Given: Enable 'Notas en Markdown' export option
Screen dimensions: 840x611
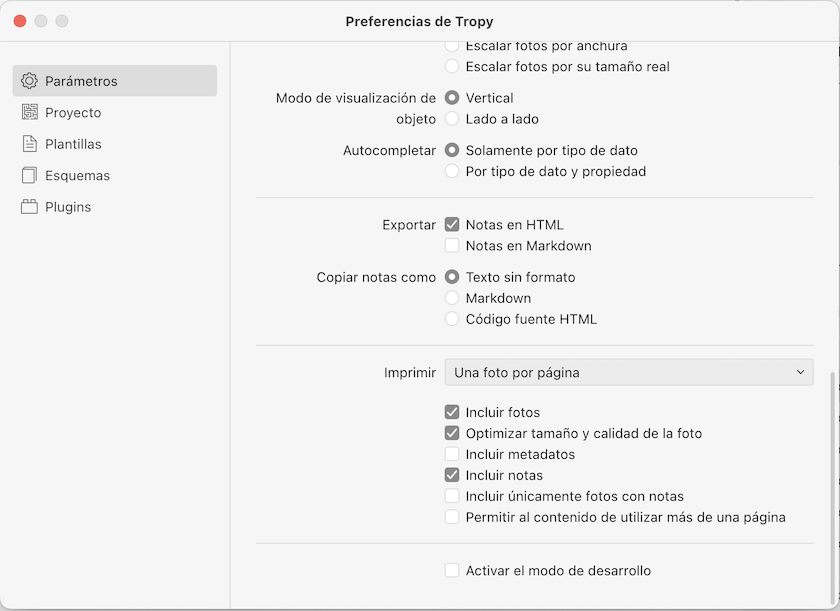Looking at the screenshot, I should click(452, 245).
